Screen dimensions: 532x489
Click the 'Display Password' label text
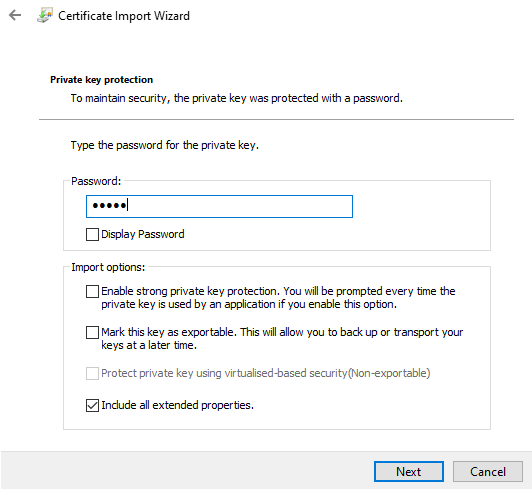click(143, 234)
